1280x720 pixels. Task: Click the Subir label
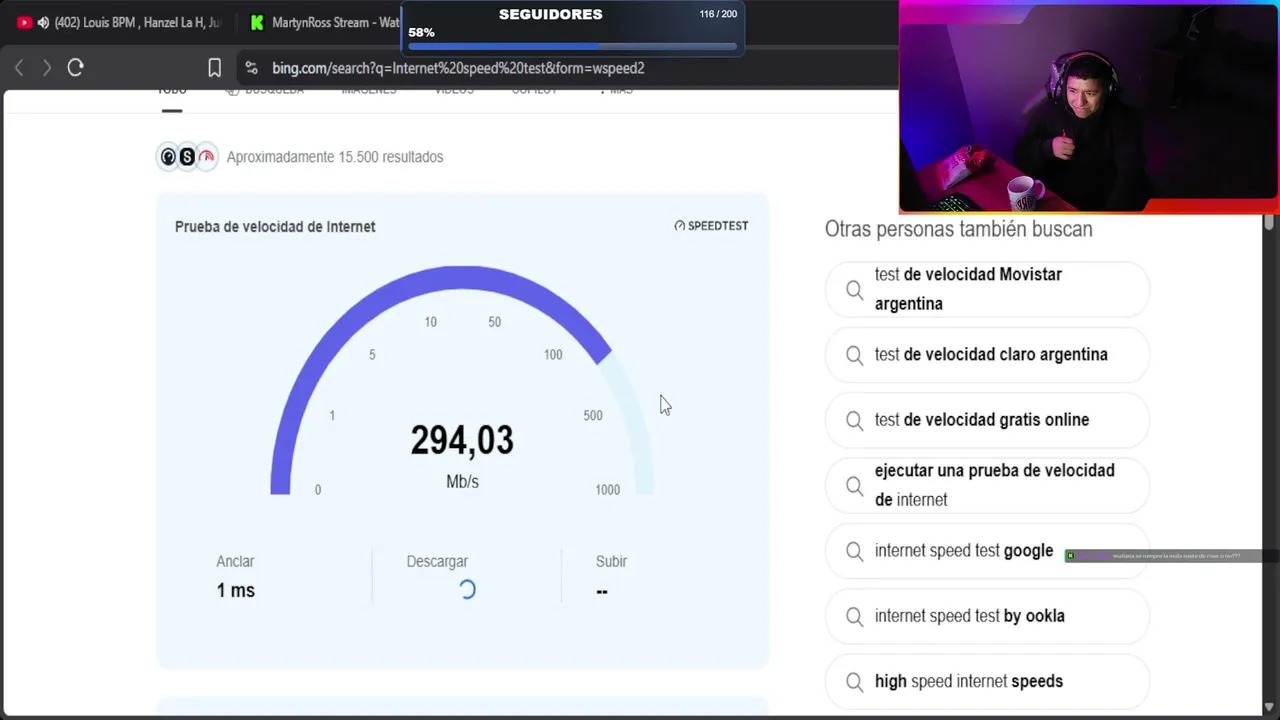[x=611, y=562]
